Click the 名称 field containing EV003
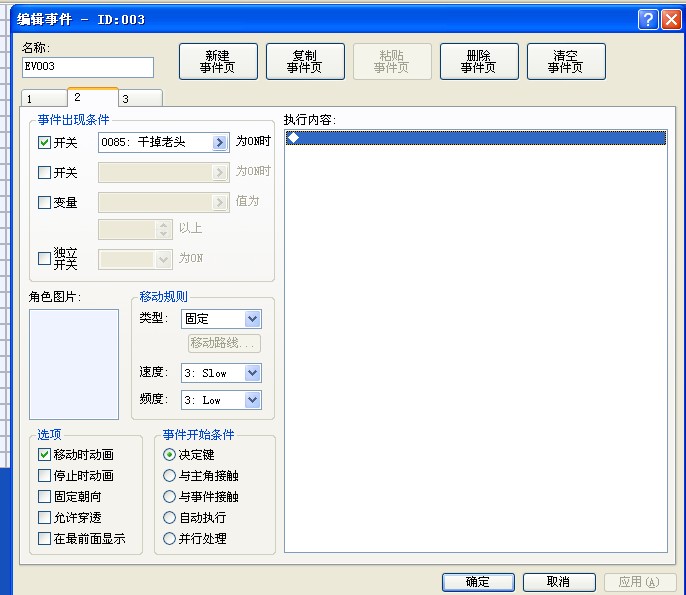The height and width of the screenshot is (595, 686). coord(88,67)
